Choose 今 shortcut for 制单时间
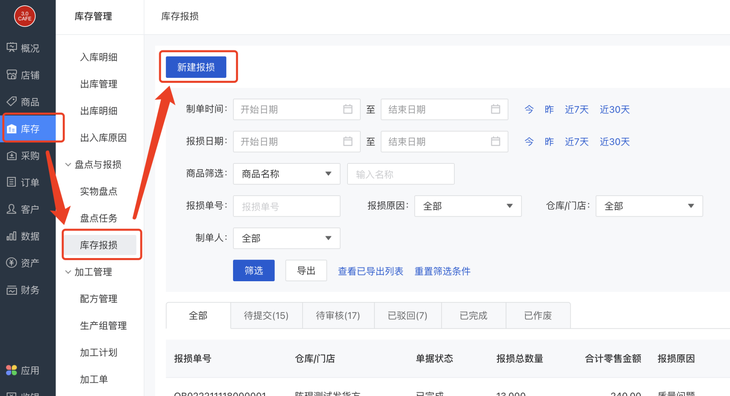This screenshot has width=730, height=396. coord(529,109)
